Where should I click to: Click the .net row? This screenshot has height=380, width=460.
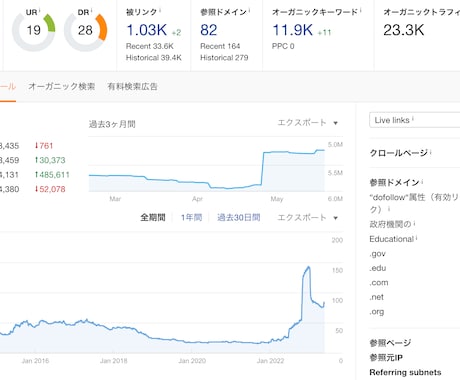[377, 297]
